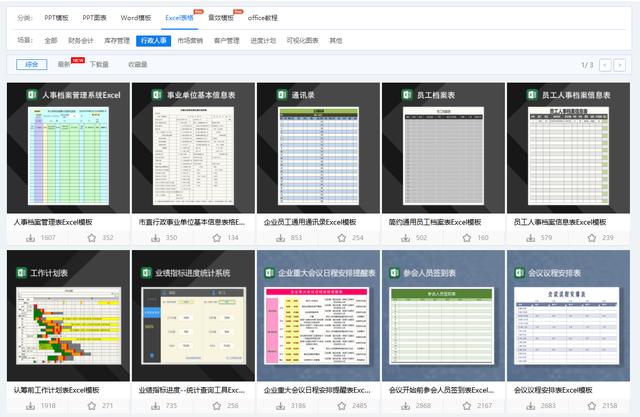The image size is (640, 417).
Task: Click download icon under 会议议程安排表Excel模板
Action: (531, 406)
